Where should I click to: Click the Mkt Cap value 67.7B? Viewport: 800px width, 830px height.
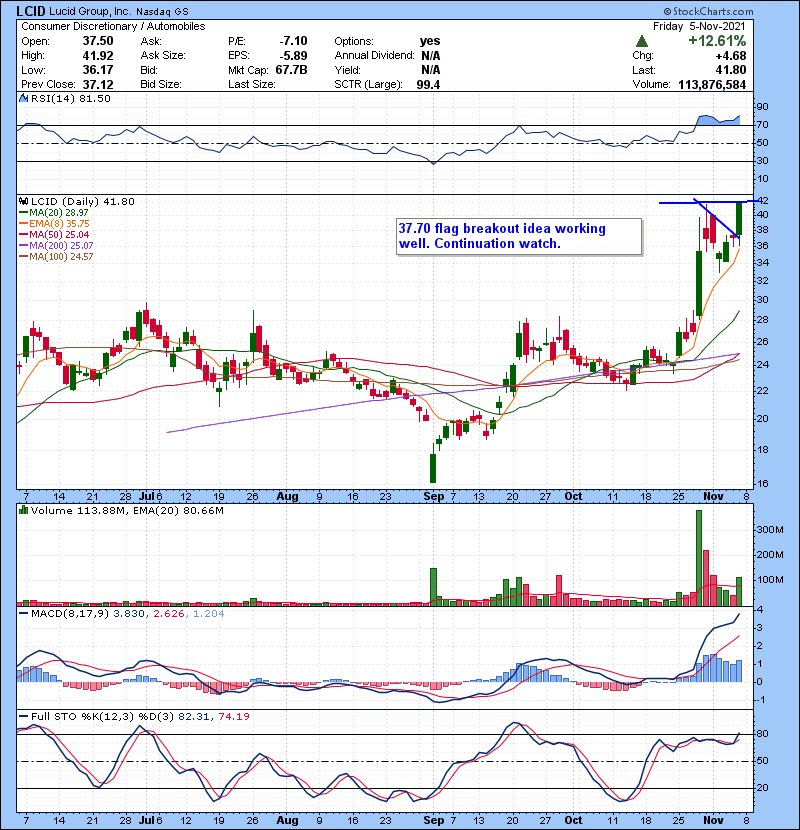[291, 70]
